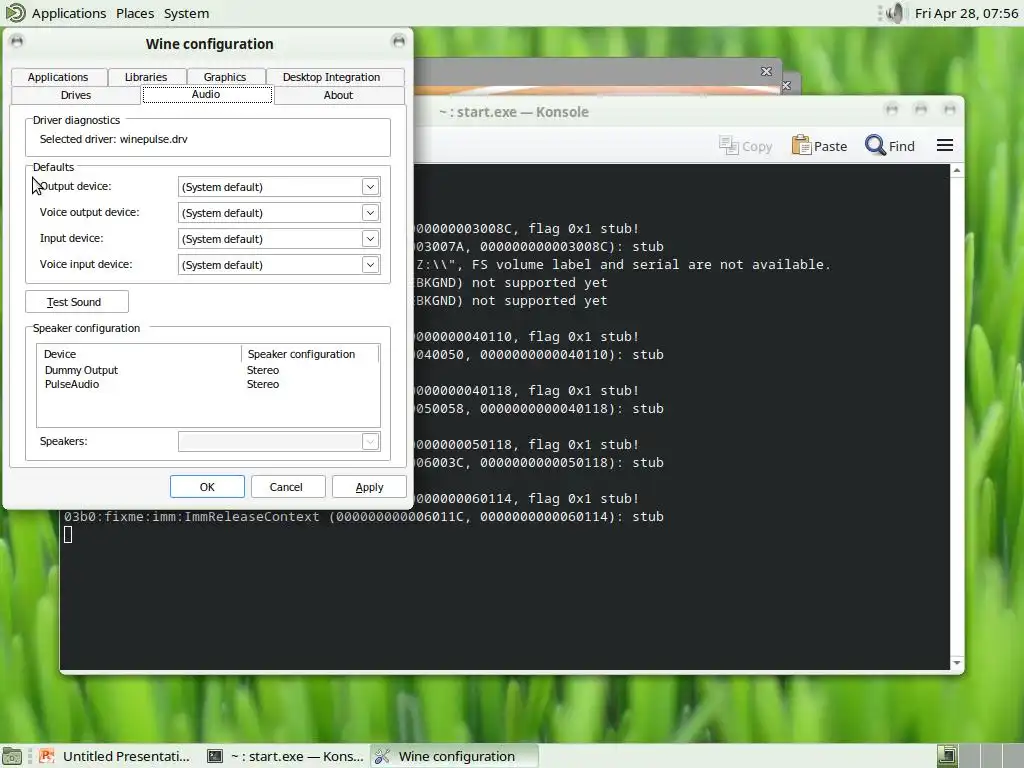Switch to the About tab
This screenshot has width=1024, height=768.
point(338,95)
